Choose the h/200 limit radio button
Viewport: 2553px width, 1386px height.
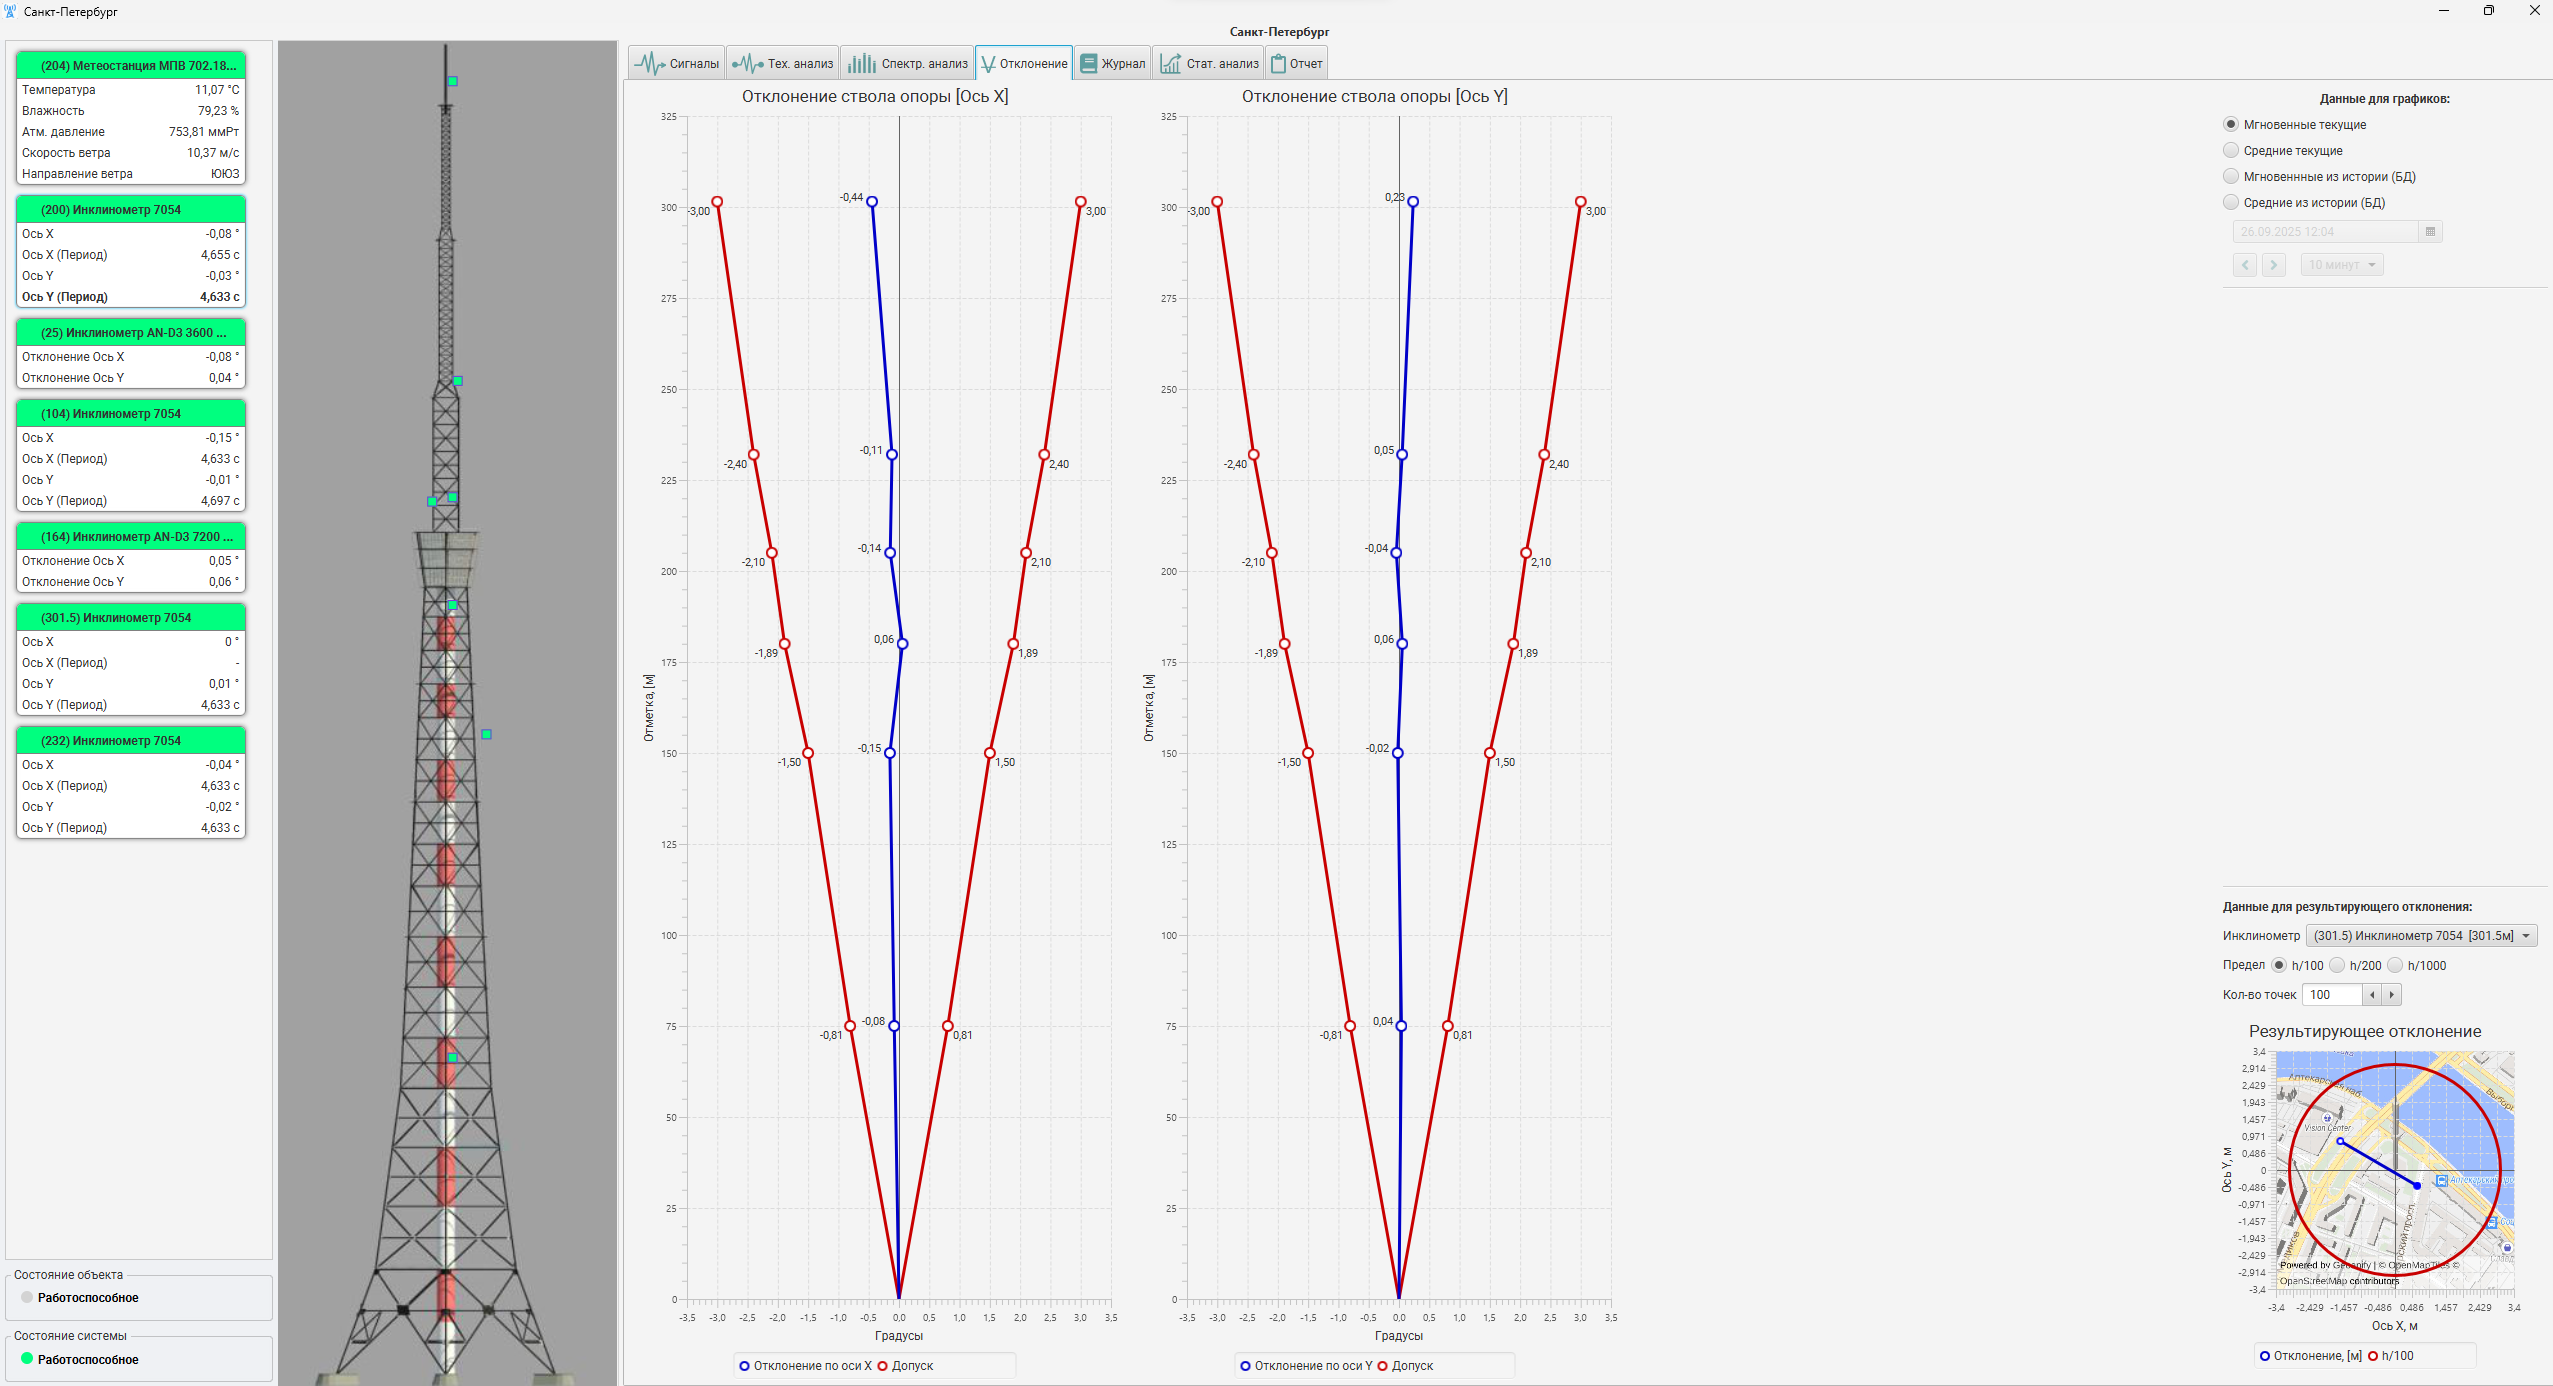(2337, 965)
